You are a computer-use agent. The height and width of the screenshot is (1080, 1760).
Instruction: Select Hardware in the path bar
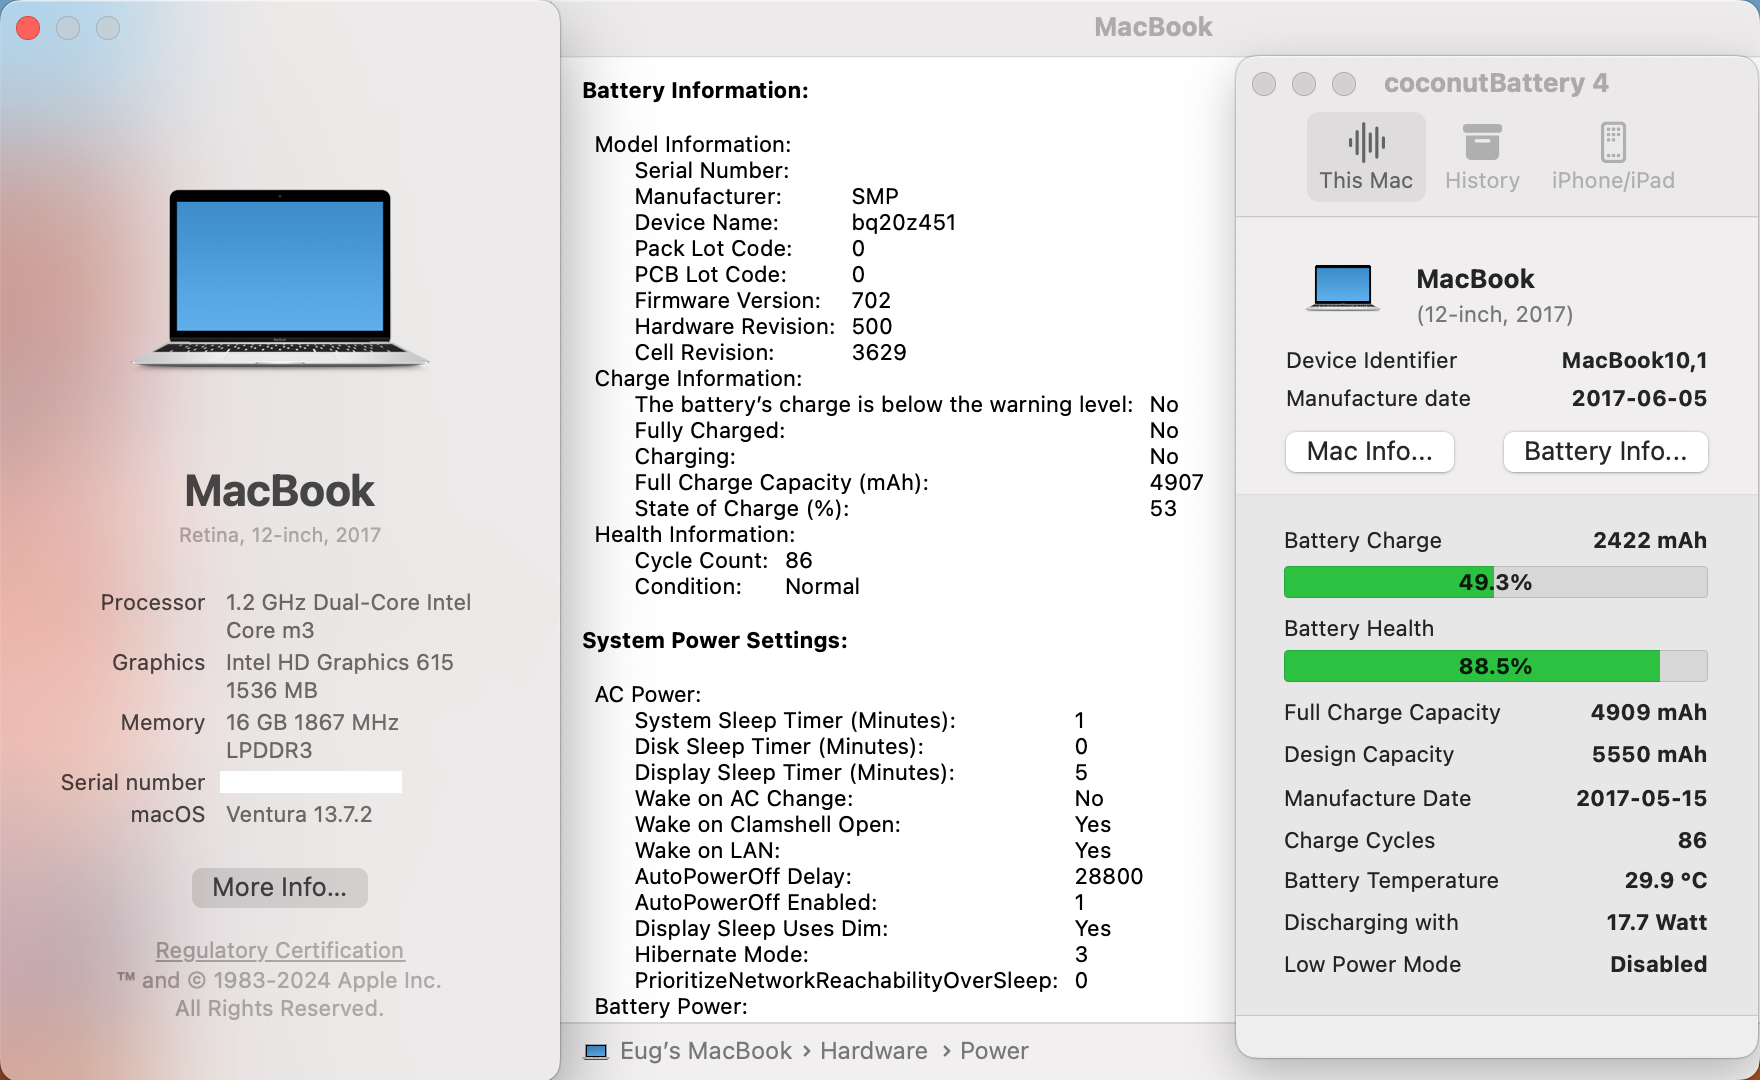pos(874,1051)
